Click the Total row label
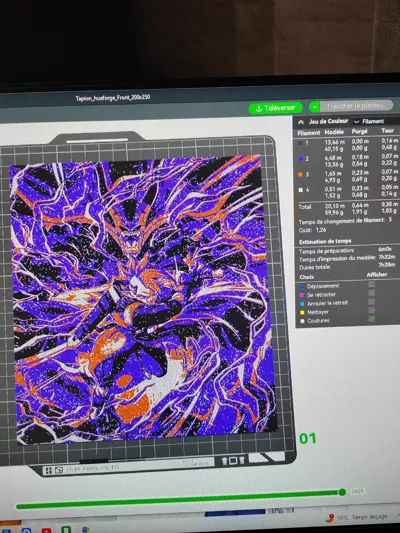 (x=305, y=207)
